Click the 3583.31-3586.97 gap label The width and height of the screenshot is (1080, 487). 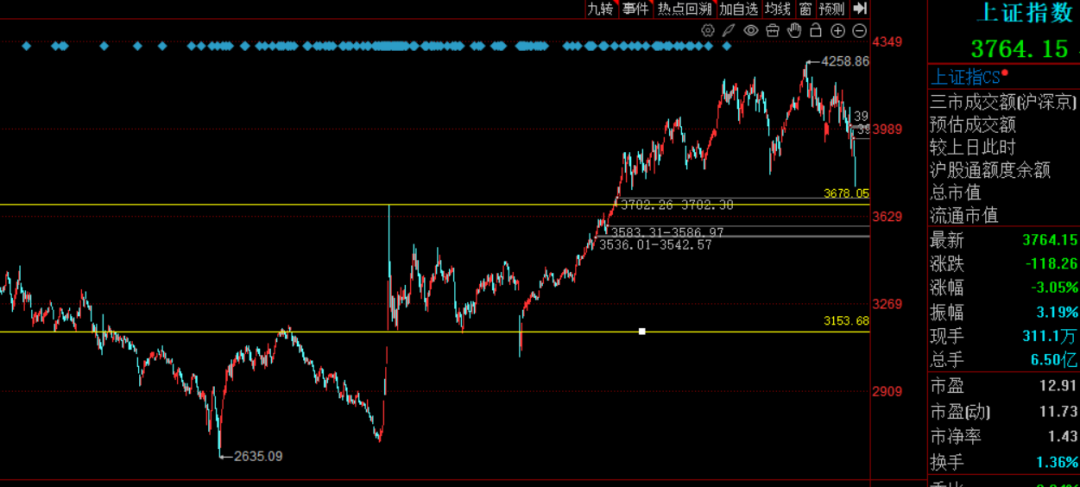[667, 233]
